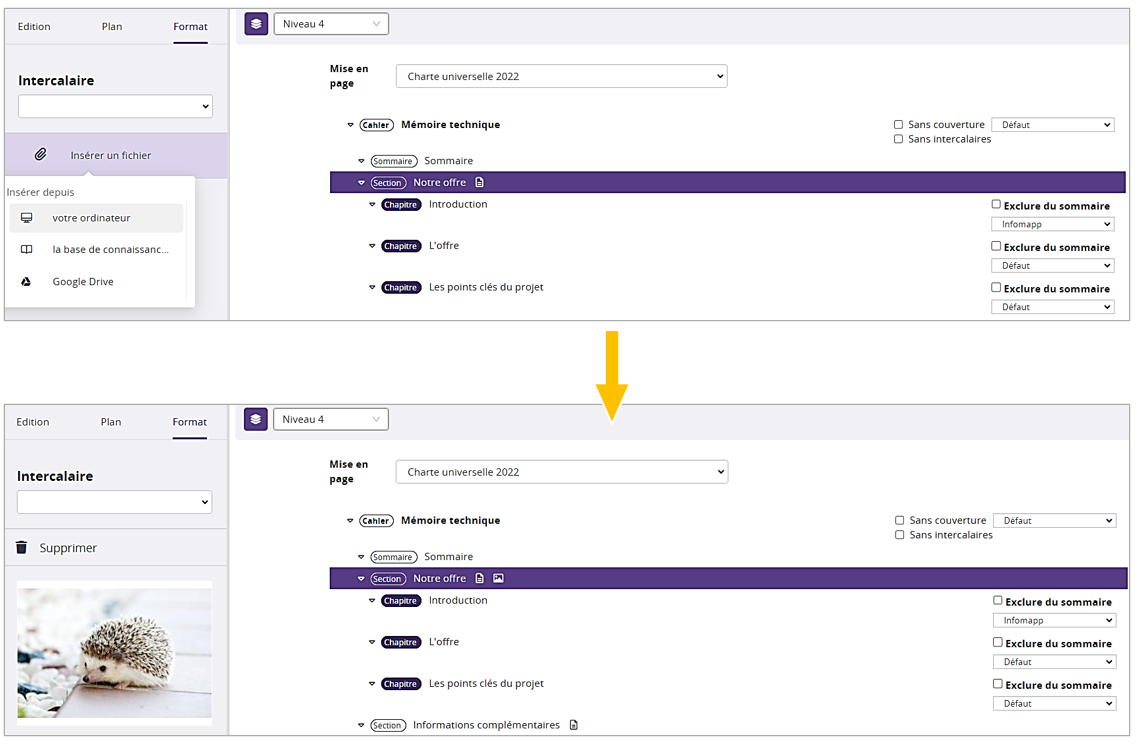Click the book icon for la base de connaissance
The height and width of the screenshot is (746, 1141).
27,250
